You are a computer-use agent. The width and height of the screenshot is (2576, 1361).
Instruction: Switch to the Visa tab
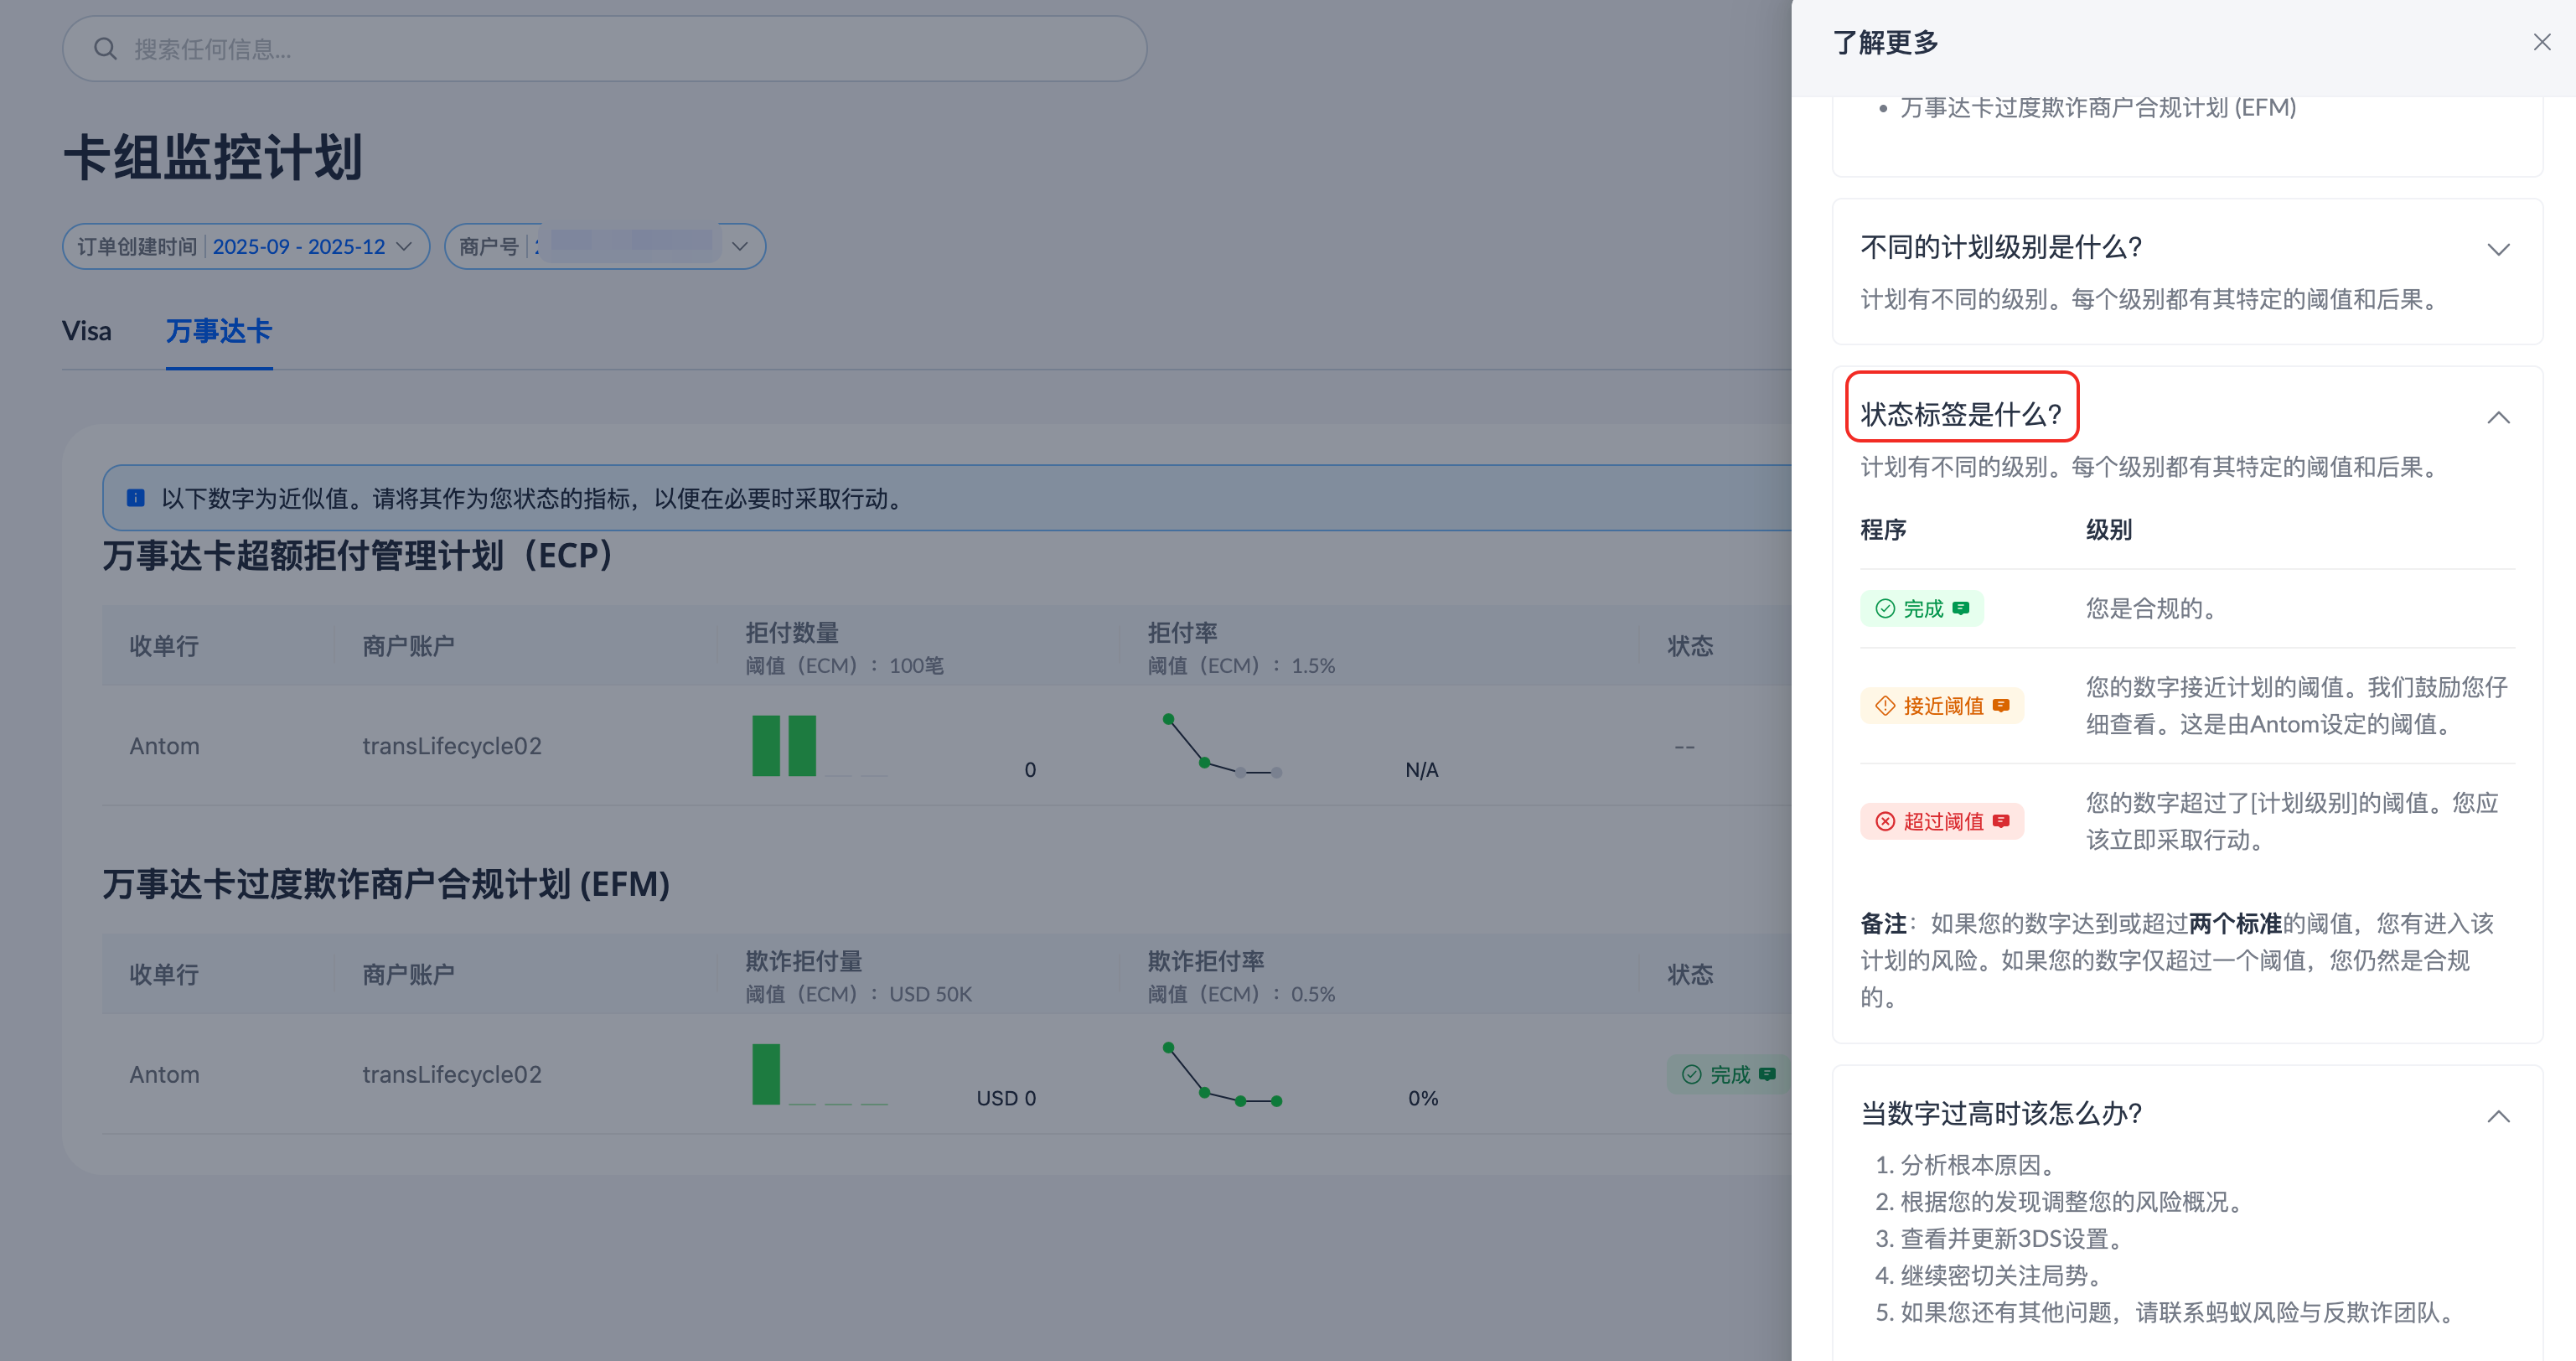(86, 331)
